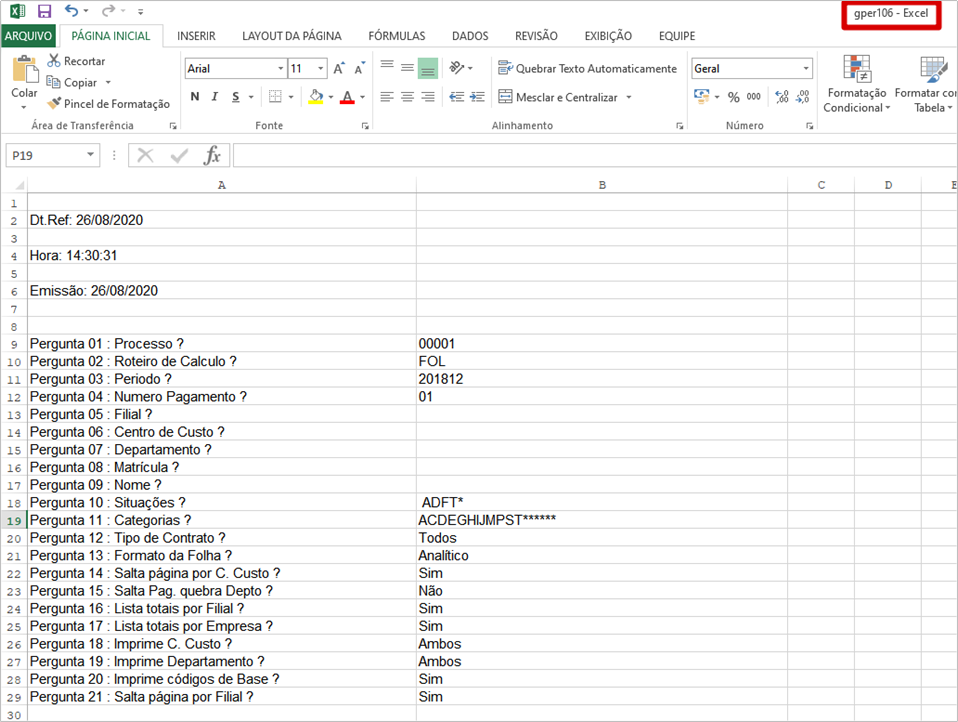Click the Copiar button
The width and height of the screenshot is (958, 722).
coord(73,82)
